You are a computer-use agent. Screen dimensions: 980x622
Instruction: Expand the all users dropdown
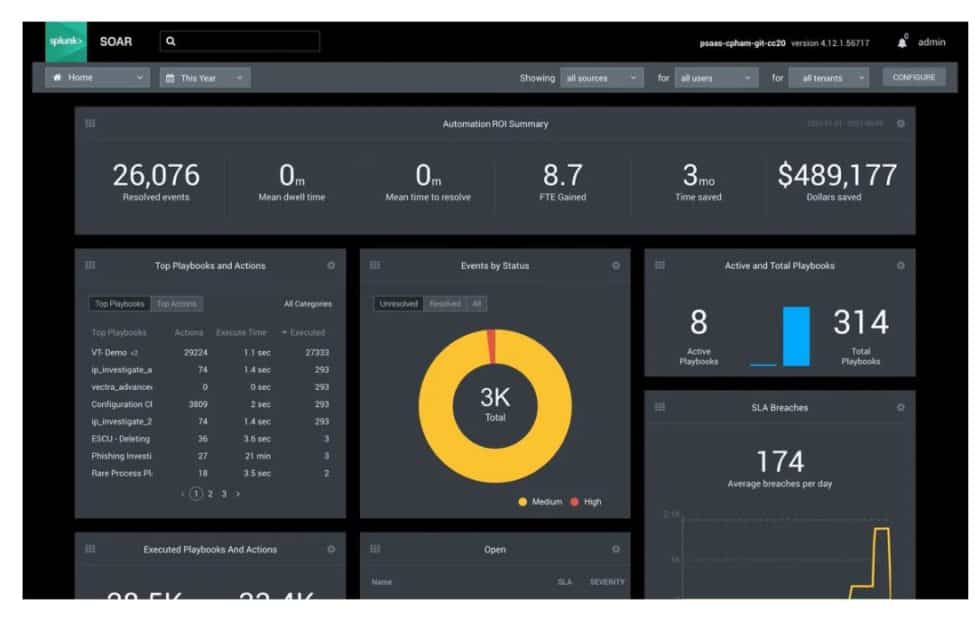(x=714, y=76)
